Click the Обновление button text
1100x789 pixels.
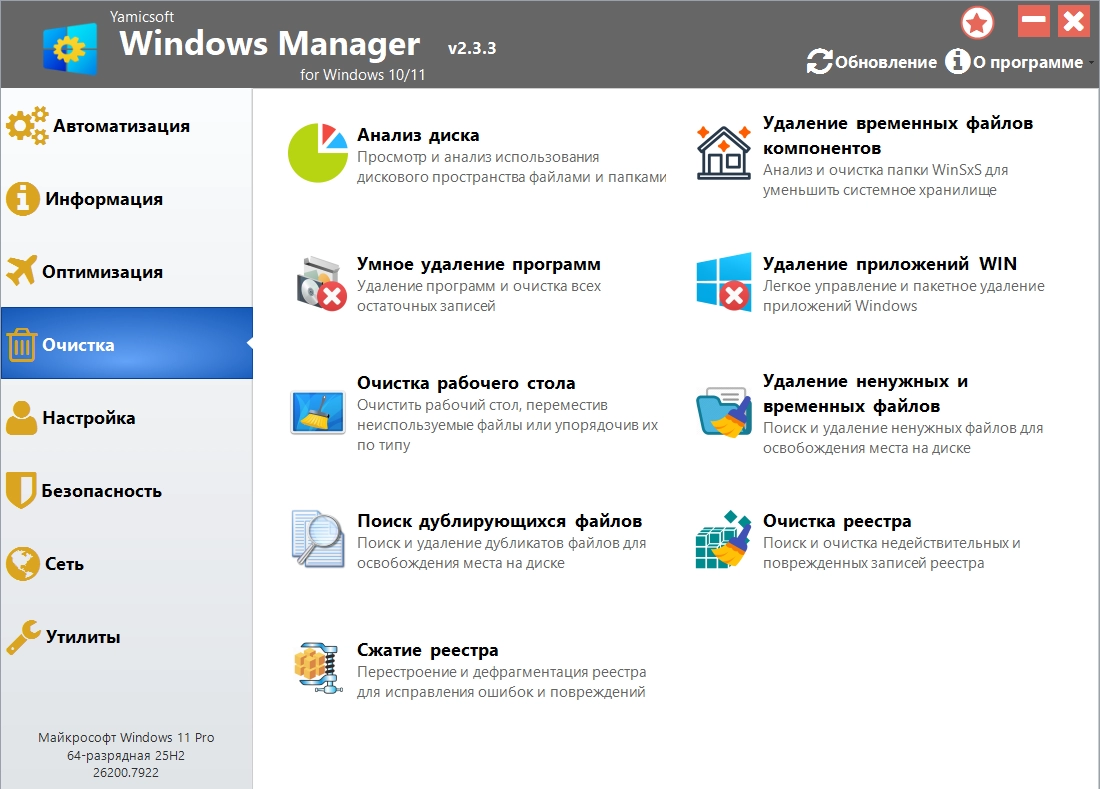coord(885,62)
